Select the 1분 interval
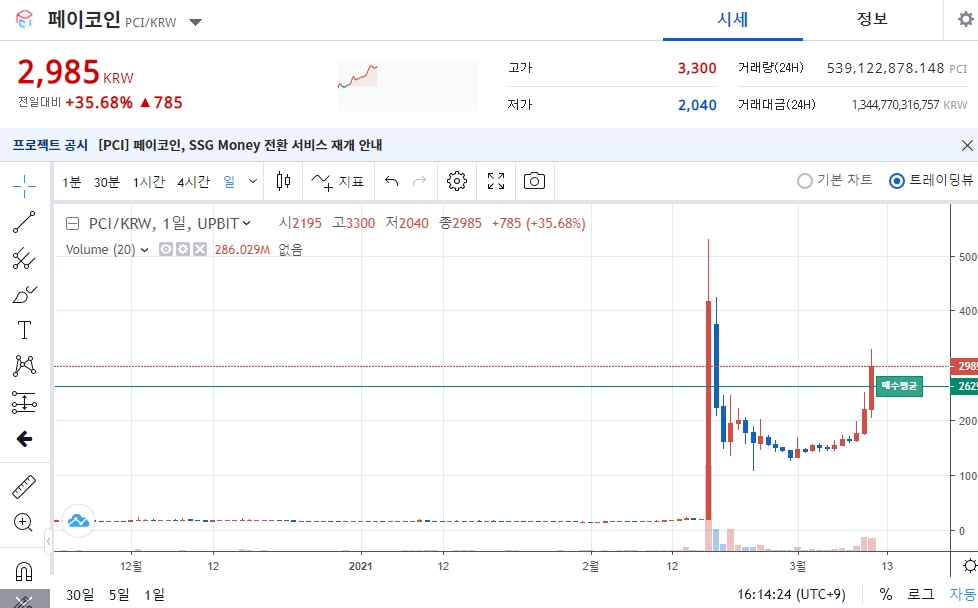The image size is (978, 608). pos(71,182)
